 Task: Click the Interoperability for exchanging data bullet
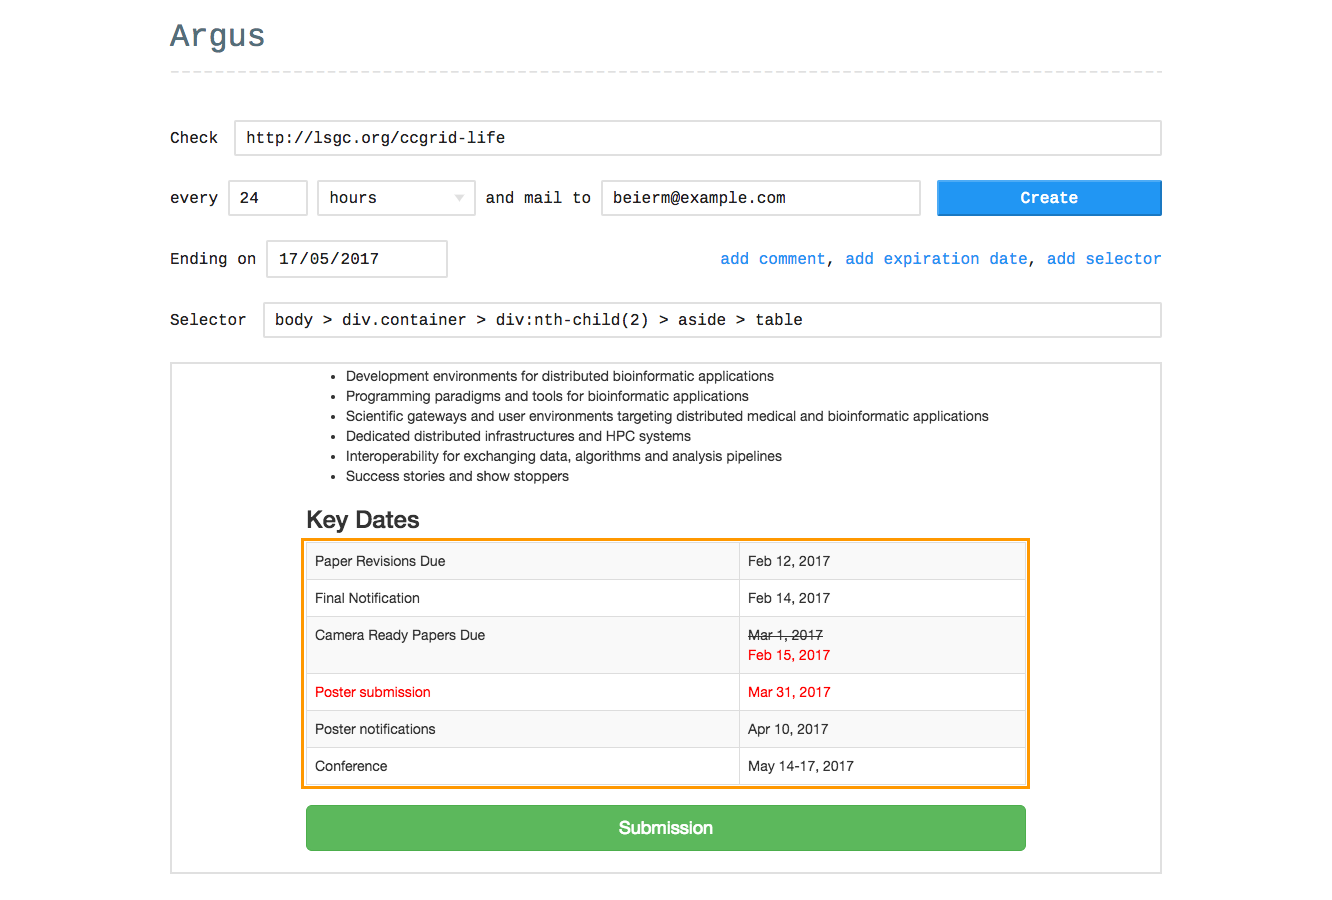[564, 456]
